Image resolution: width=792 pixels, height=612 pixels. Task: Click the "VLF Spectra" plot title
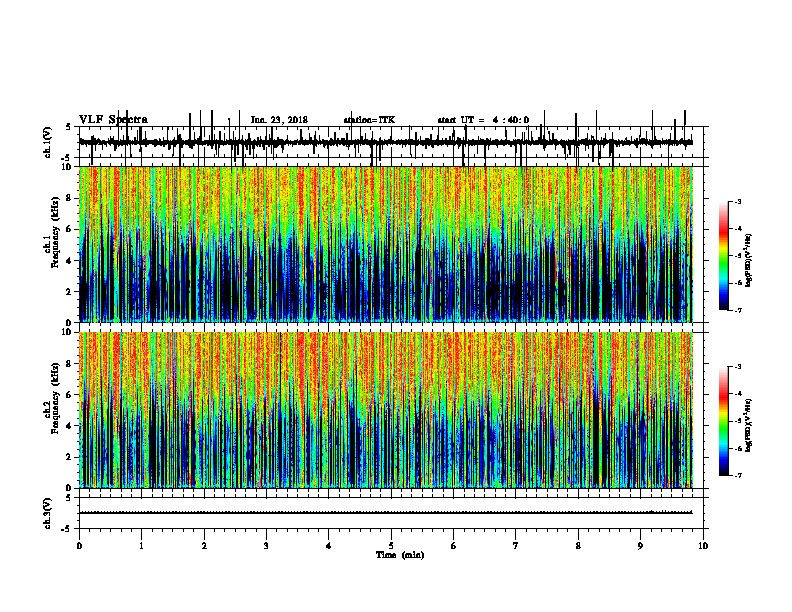click(113, 119)
